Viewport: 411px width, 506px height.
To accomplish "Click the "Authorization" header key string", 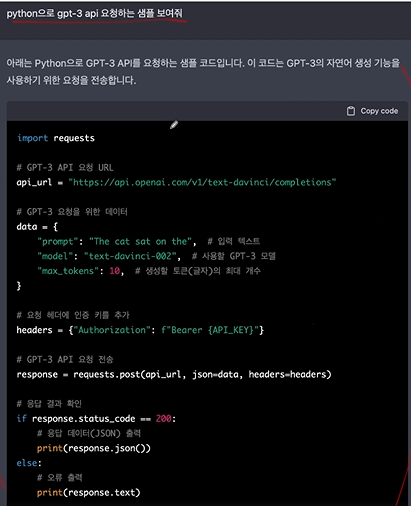I will (x=112, y=330).
